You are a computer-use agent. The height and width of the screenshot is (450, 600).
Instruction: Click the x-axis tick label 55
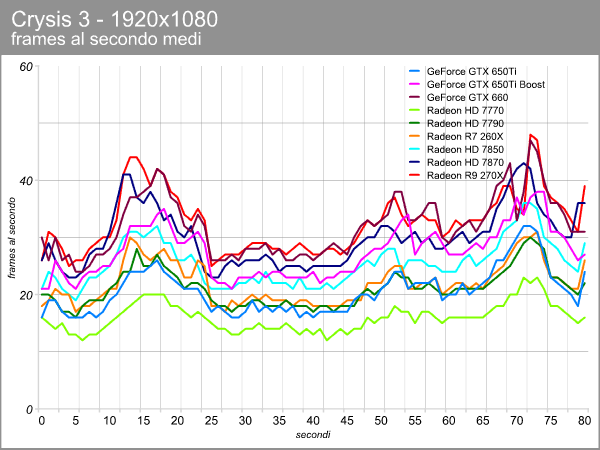click(415, 421)
